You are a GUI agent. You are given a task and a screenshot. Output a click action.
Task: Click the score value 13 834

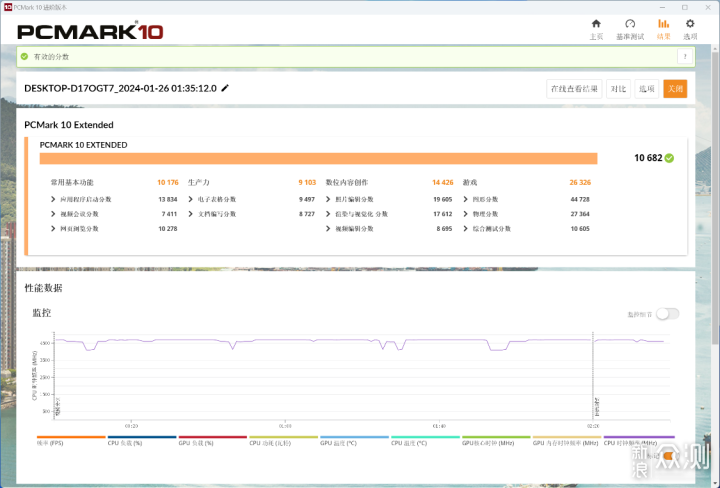168,199
